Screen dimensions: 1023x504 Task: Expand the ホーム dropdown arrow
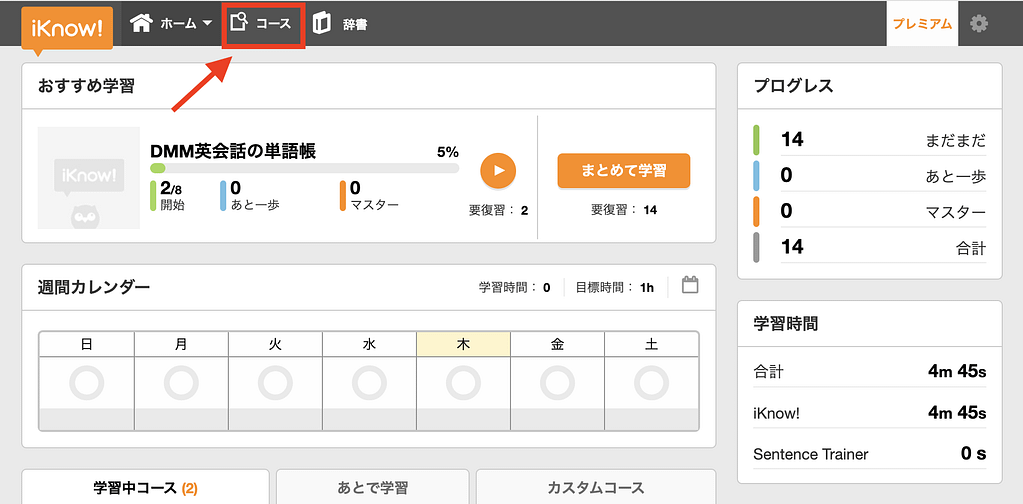pos(207,23)
